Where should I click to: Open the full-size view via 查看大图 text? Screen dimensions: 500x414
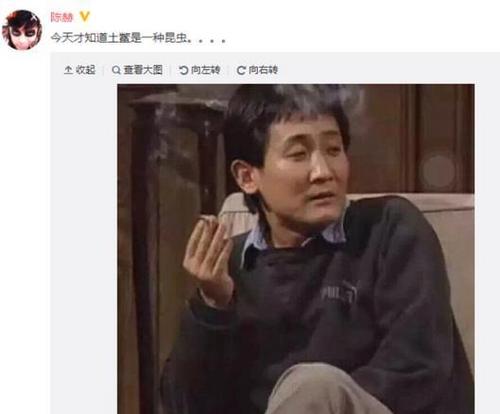pyautogui.click(x=143, y=70)
